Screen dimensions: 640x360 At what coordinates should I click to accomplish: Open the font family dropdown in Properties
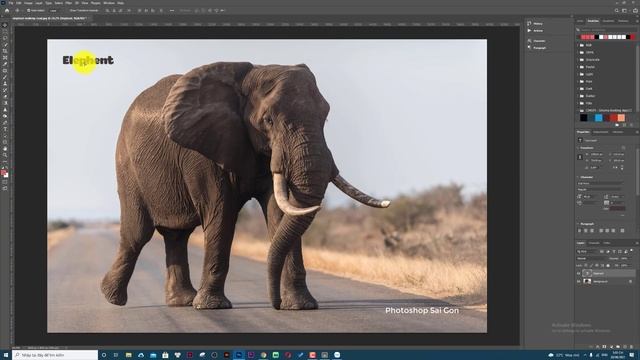600,184
